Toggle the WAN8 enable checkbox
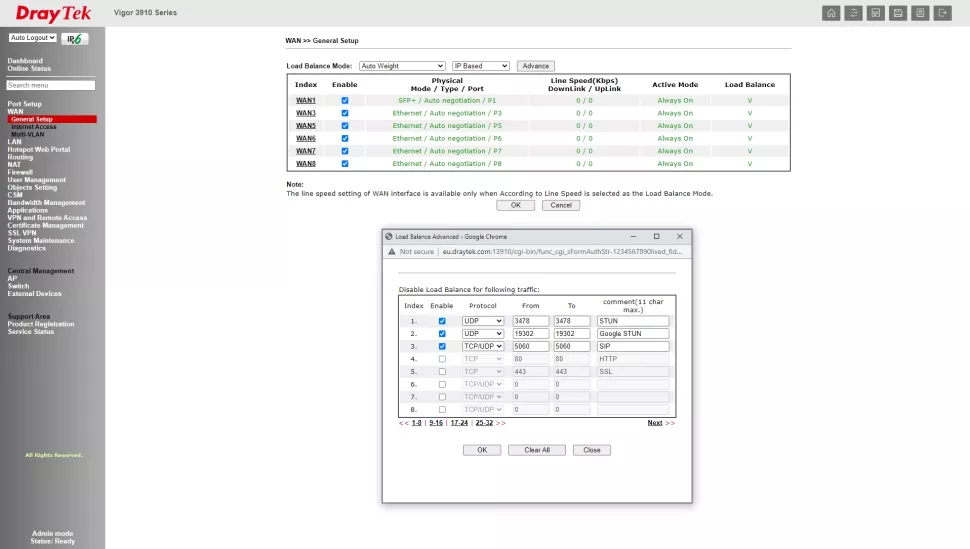The image size is (970, 549). tap(345, 164)
